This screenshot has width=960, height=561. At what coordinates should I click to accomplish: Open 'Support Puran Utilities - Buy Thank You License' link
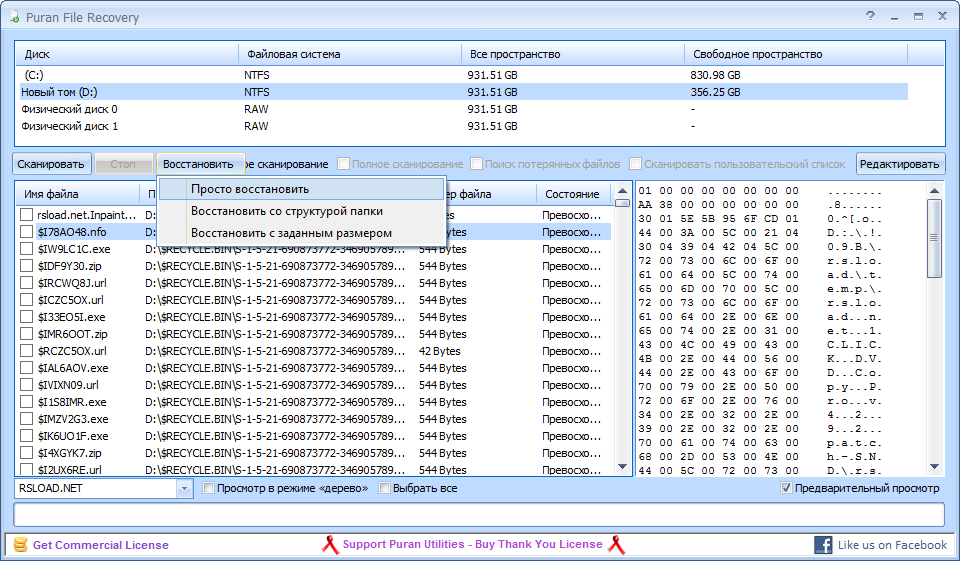click(473, 544)
